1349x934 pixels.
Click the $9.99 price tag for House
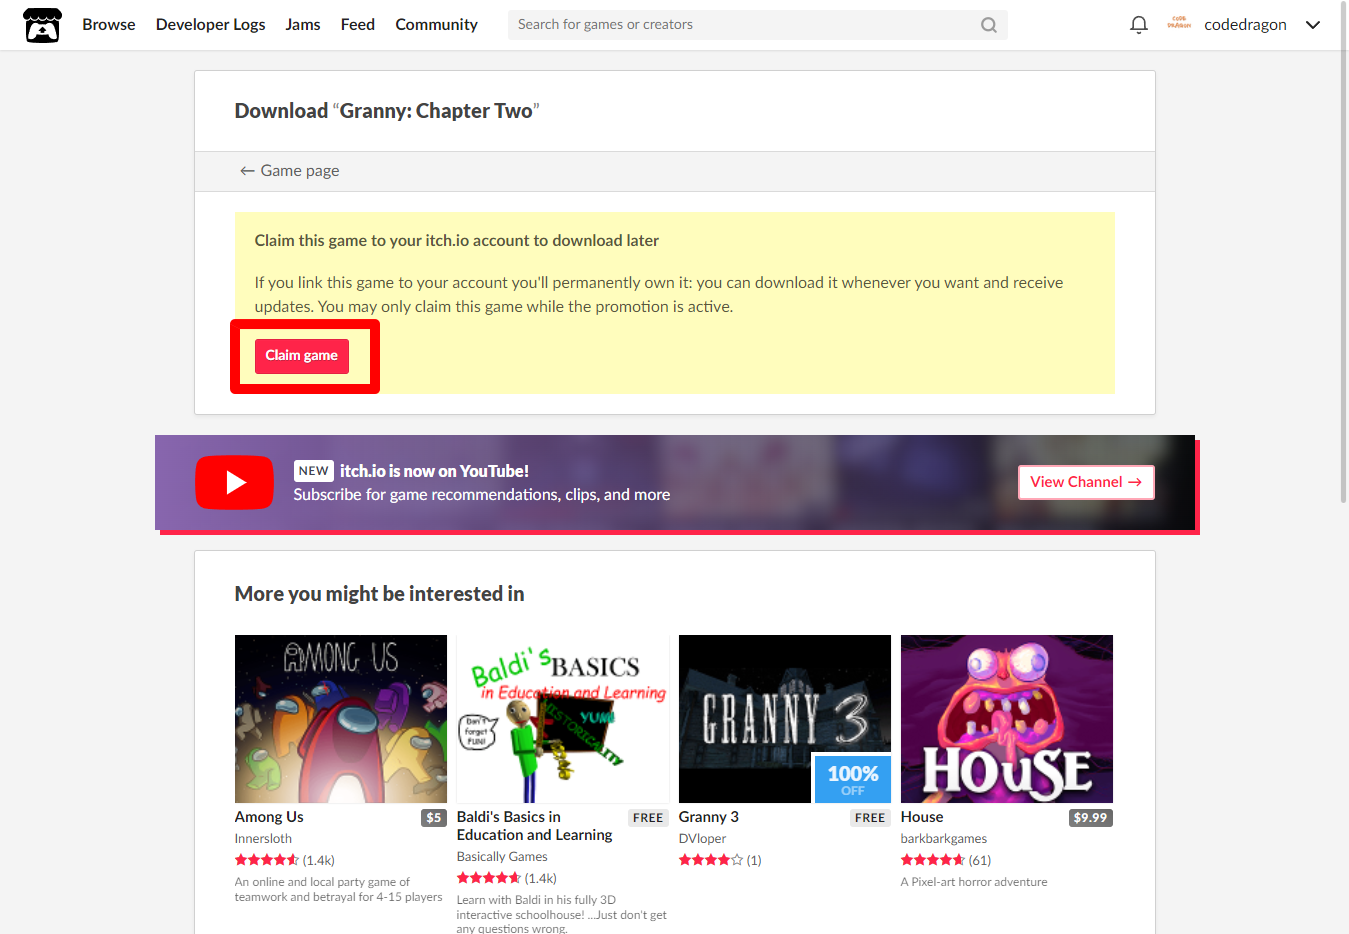(1090, 818)
